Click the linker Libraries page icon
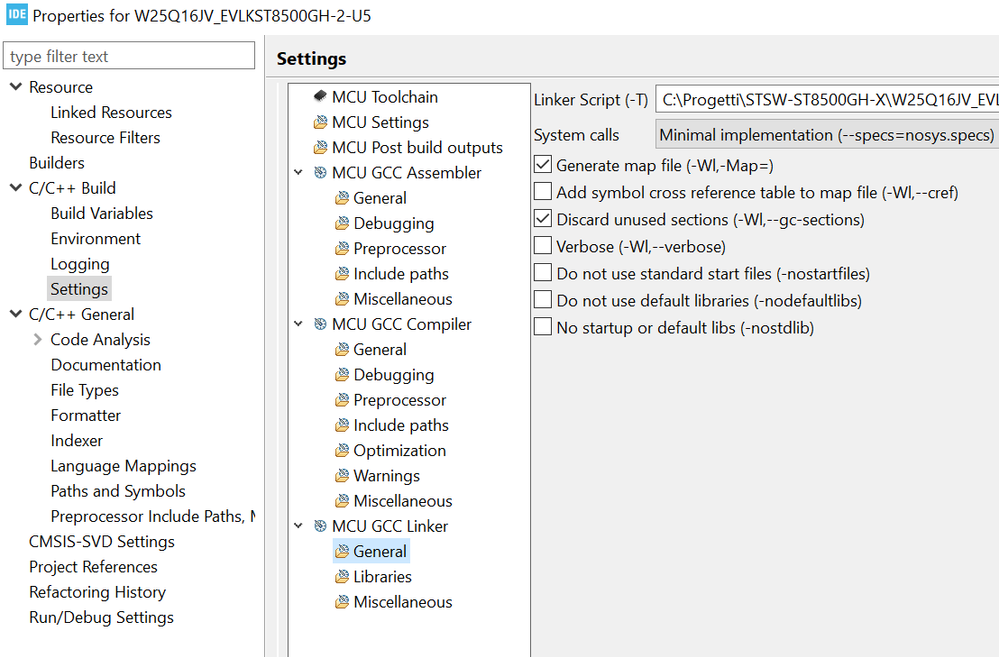Image resolution: width=999 pixels, height=657 pixels. click(x=342, y=577)
